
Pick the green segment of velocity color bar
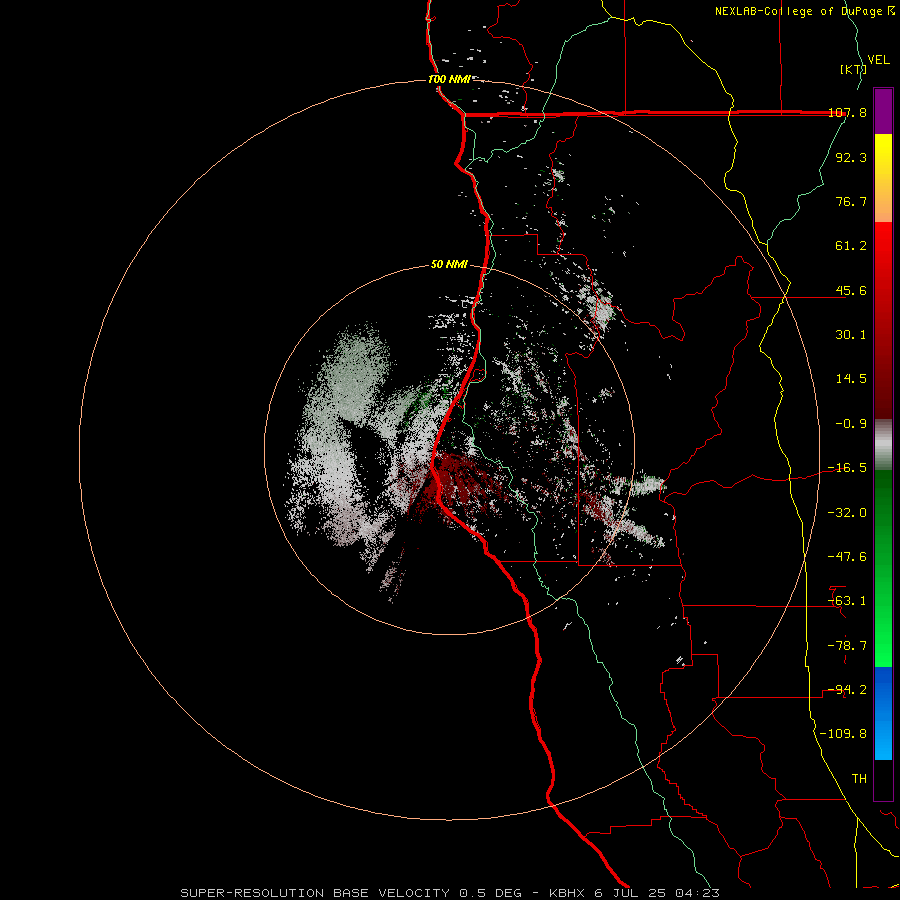click(883, 568)
